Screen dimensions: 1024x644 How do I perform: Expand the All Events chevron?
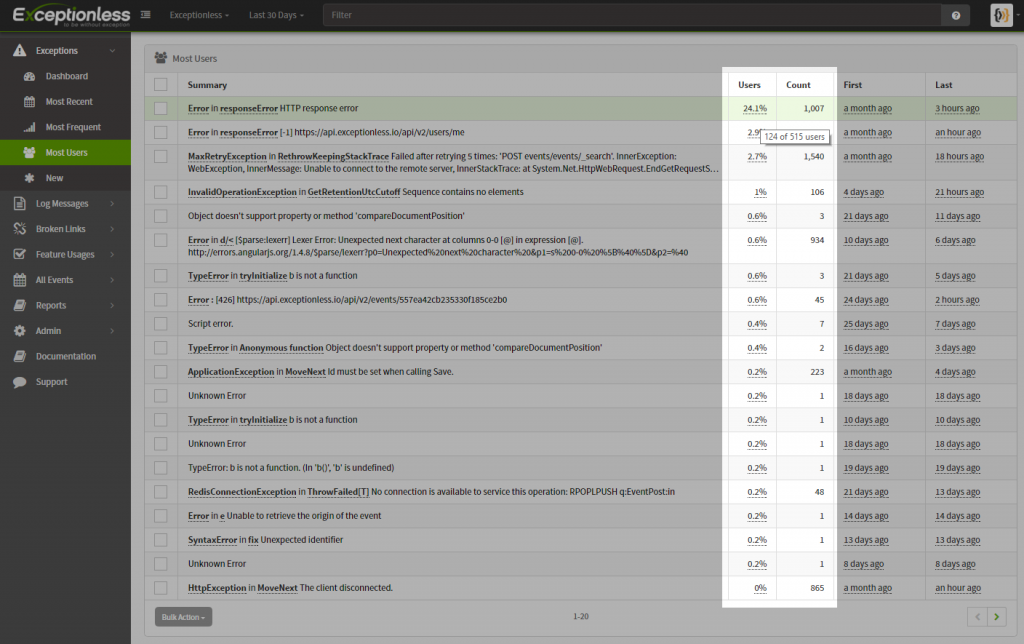(x=112, y=280)
